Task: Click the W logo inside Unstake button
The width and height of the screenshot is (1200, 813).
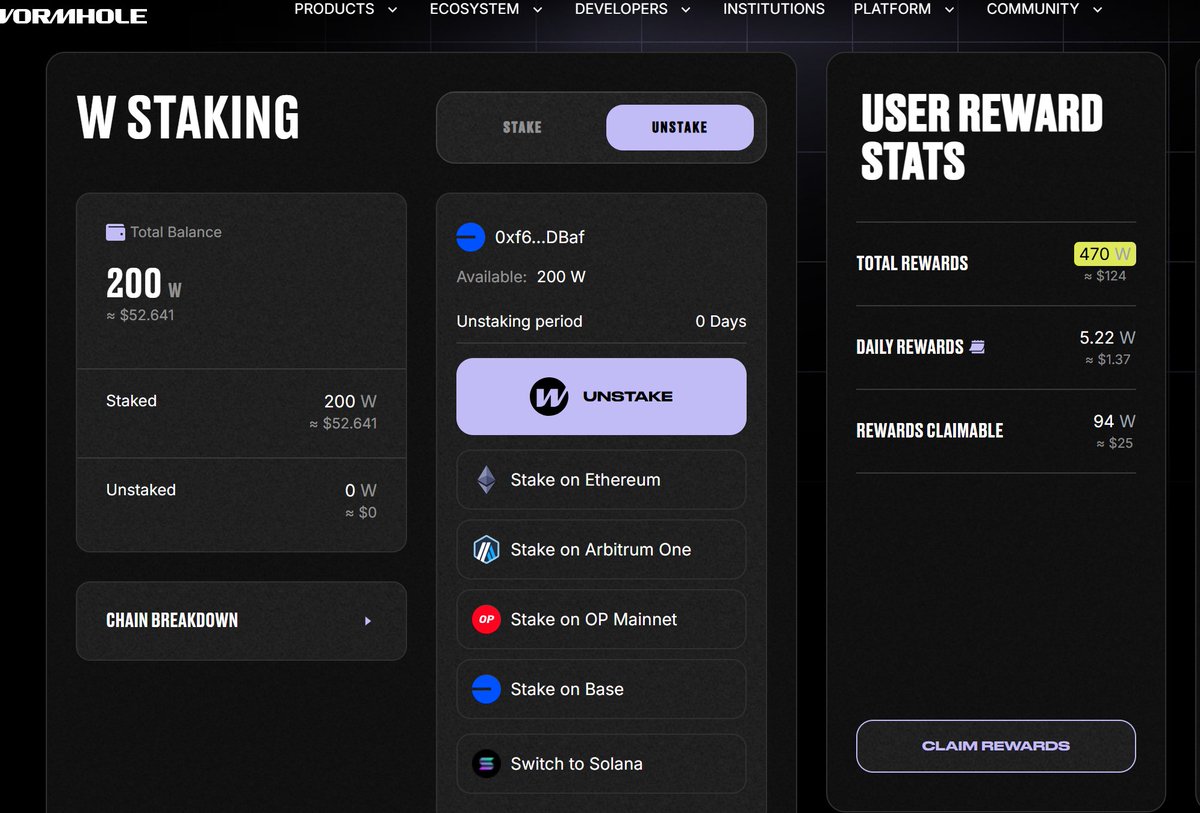Action: [549, 396]
